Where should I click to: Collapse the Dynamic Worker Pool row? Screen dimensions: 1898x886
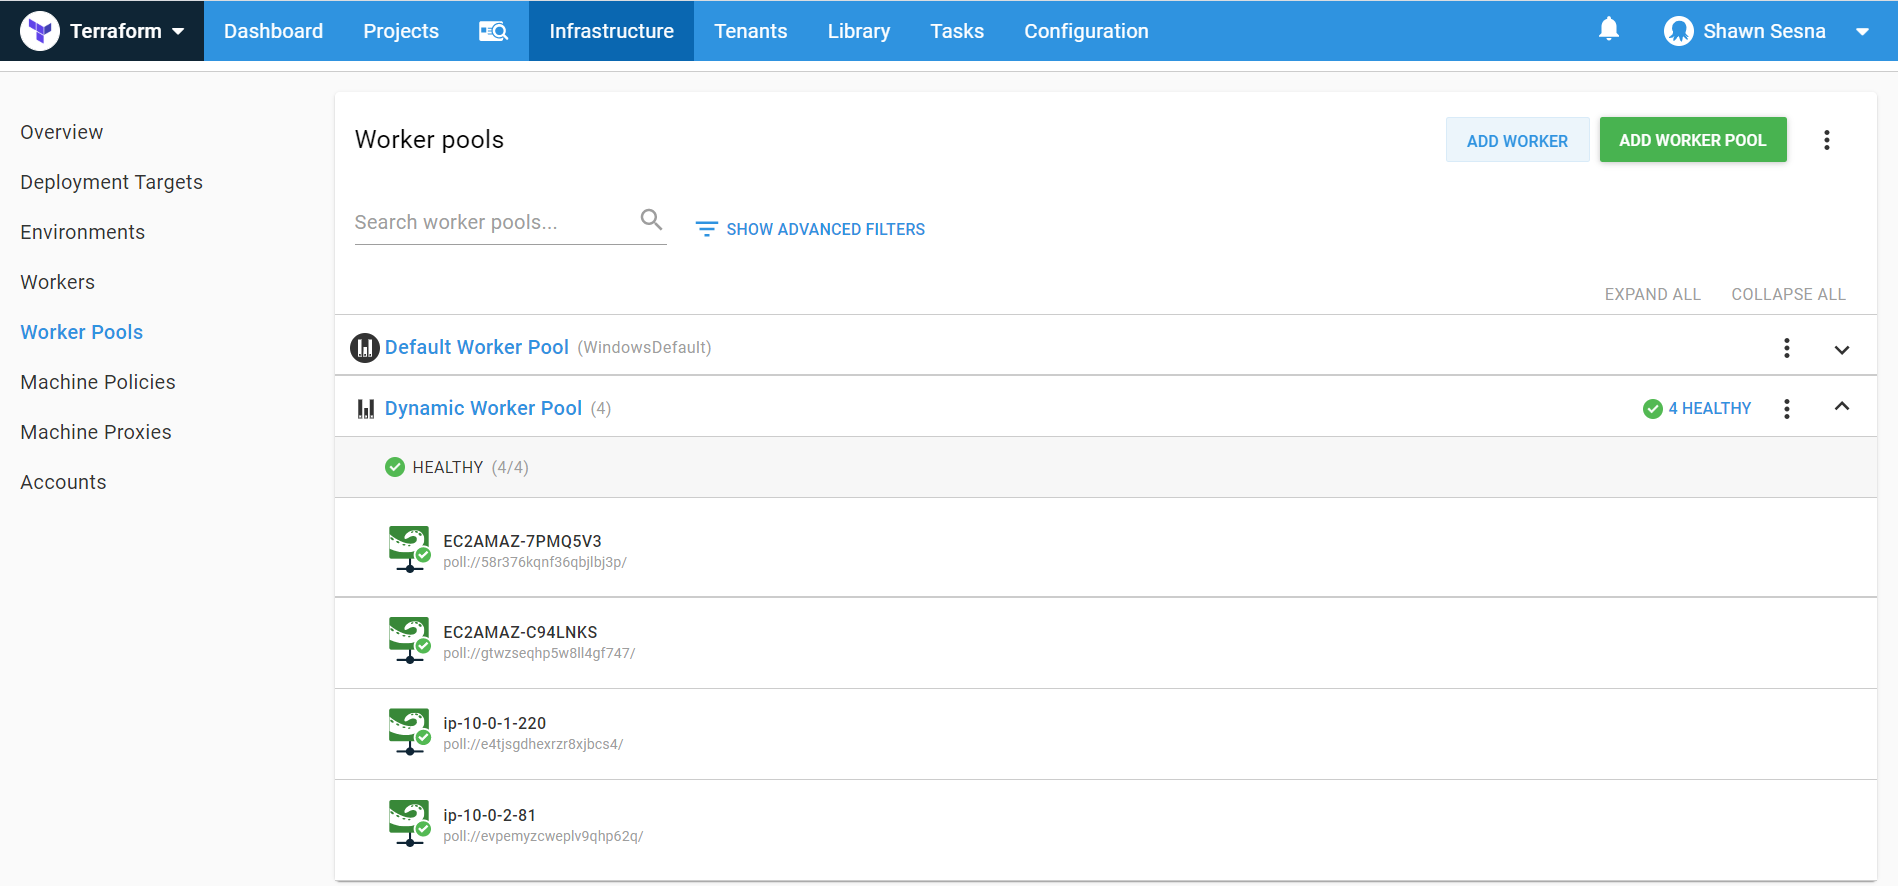(1841, 407)
